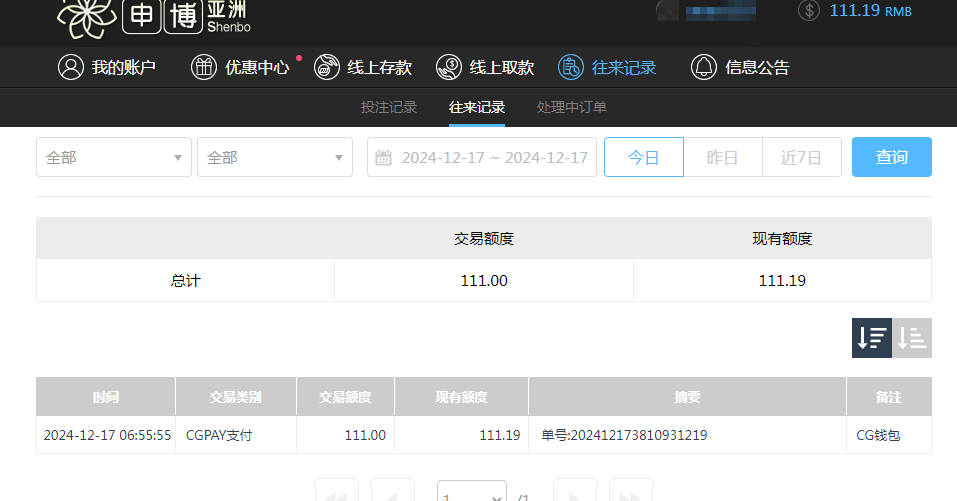Sort records in ascending order
The image size is (957, 501).
click(x=912, y=338)
